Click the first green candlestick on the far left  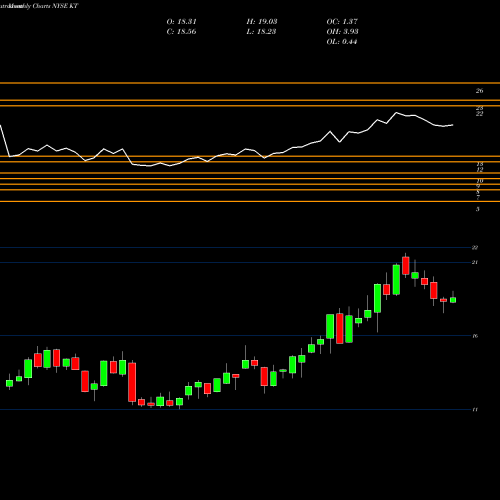click(9, 383)
